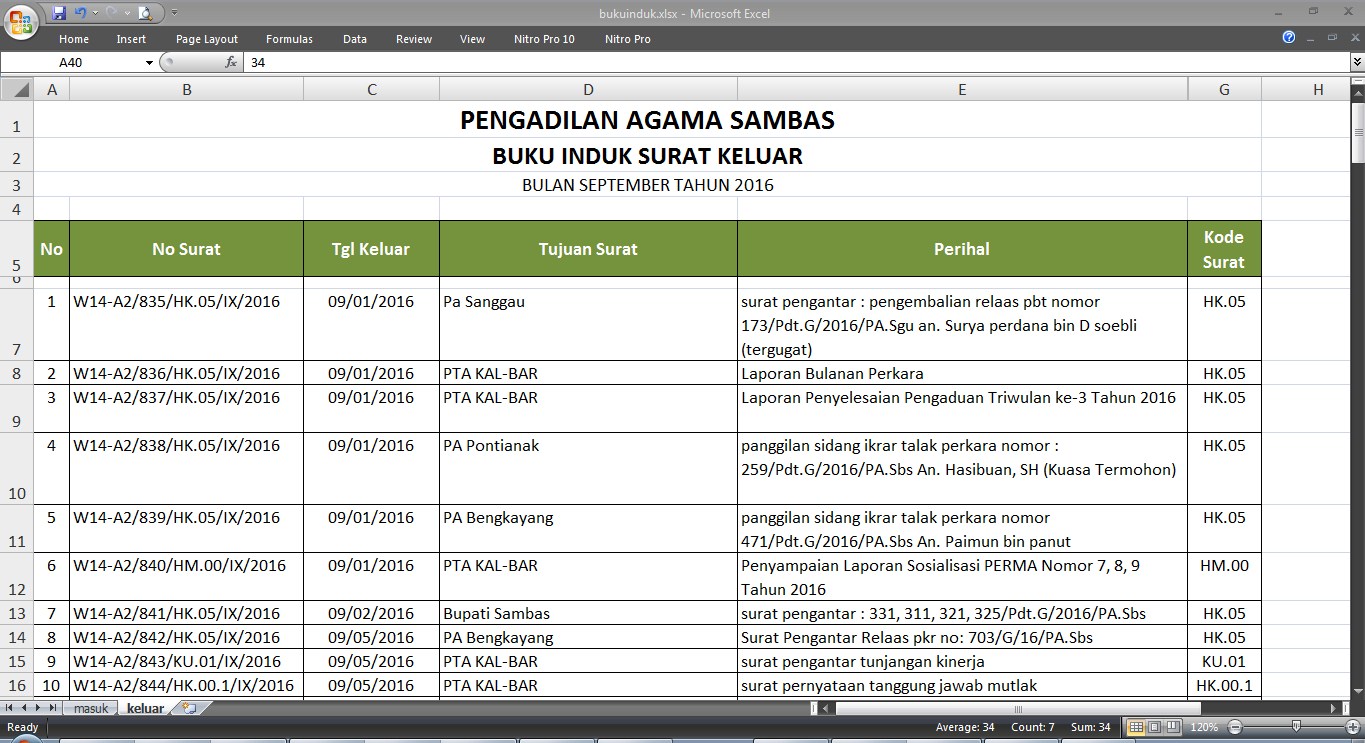This screenshot has height=743, width=1365.
Task: Switch to the Page Layout tab
Action: coord(207,39)
